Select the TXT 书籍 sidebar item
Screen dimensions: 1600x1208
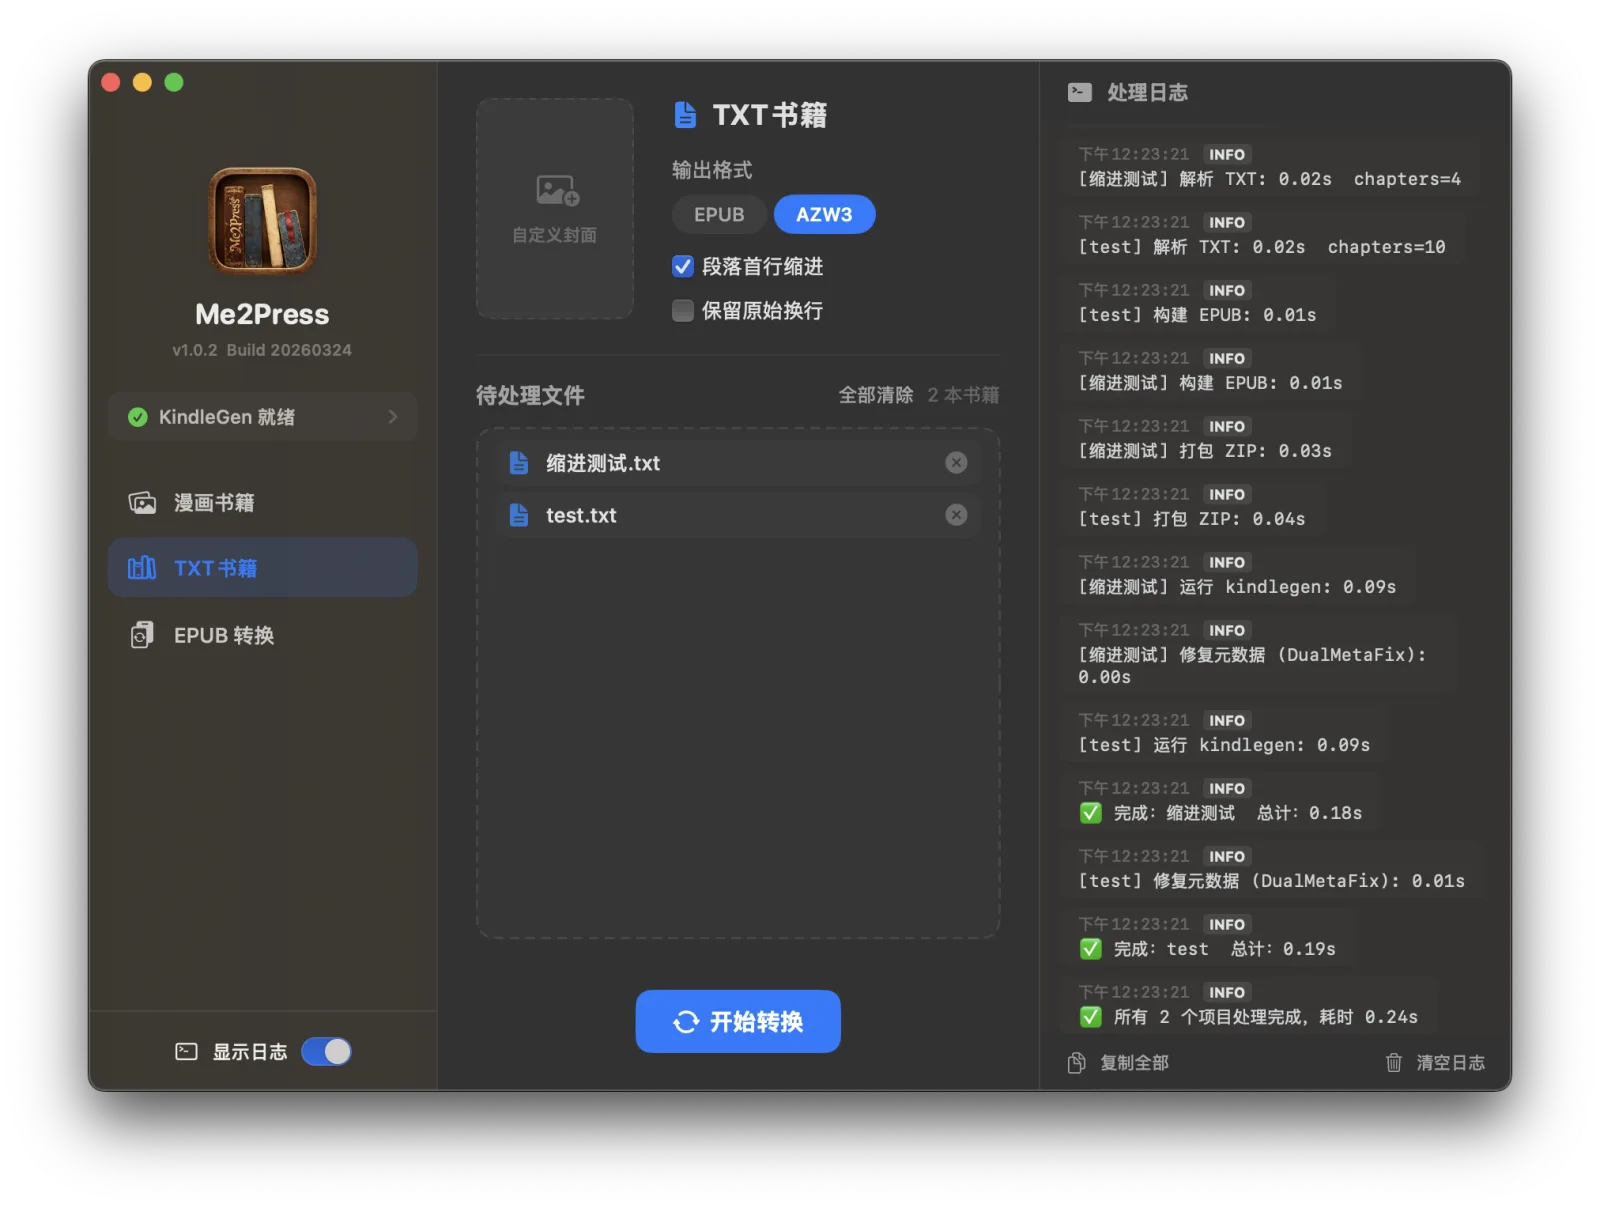pyautogui.click(x=262, y=568)
